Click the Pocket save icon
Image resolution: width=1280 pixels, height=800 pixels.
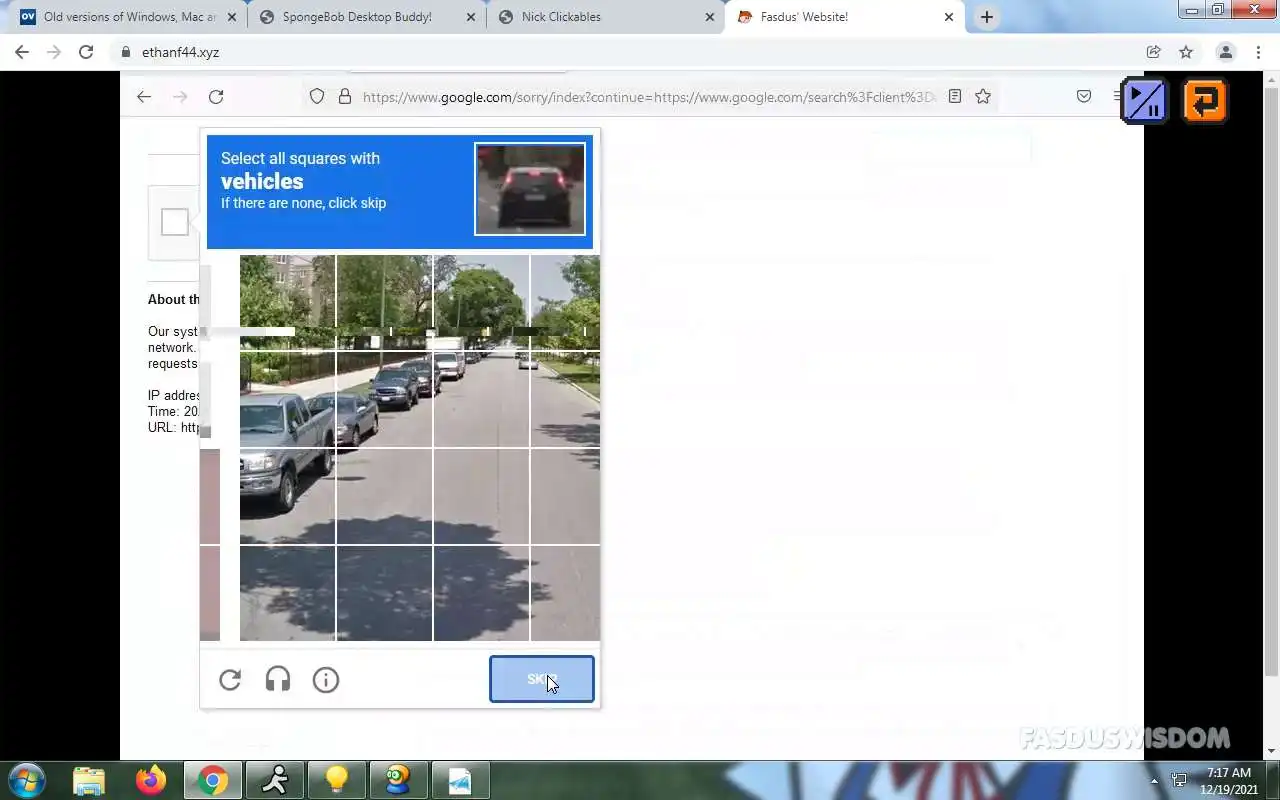1084,97
